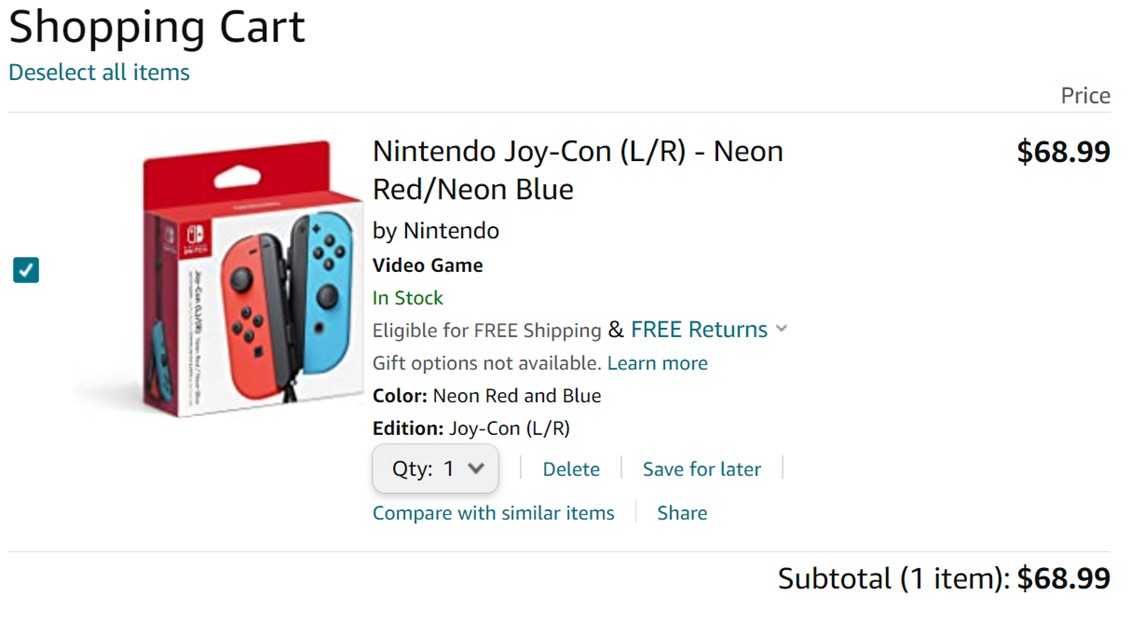Click the item price $68.99 in Price column
The image size is (1131, 636).
1063,152
